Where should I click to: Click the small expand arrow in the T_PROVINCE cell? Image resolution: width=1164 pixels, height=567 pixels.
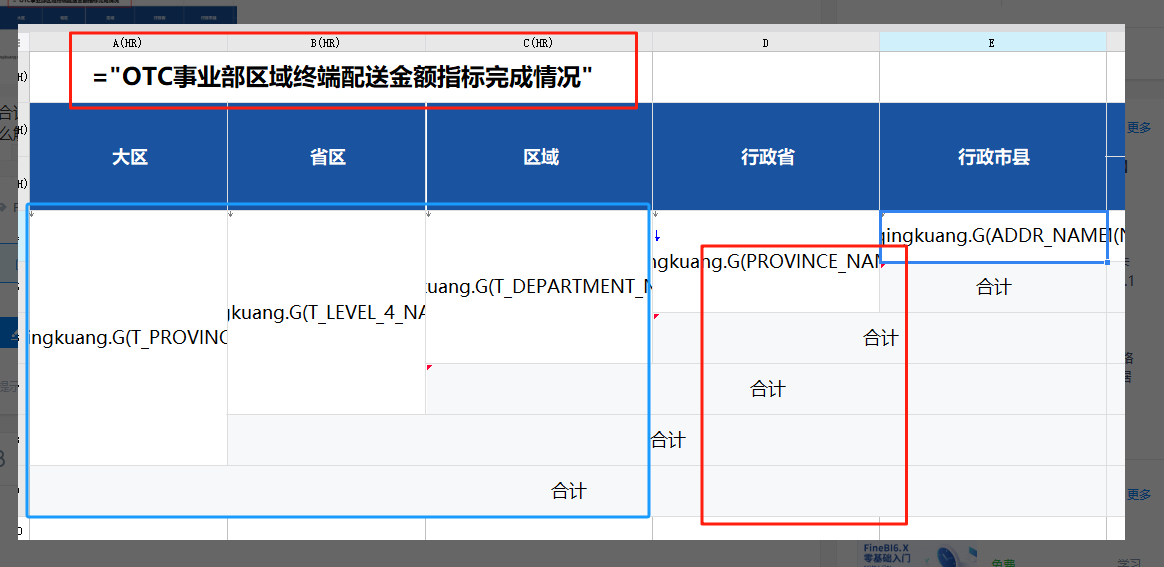(x=33, y=214)
